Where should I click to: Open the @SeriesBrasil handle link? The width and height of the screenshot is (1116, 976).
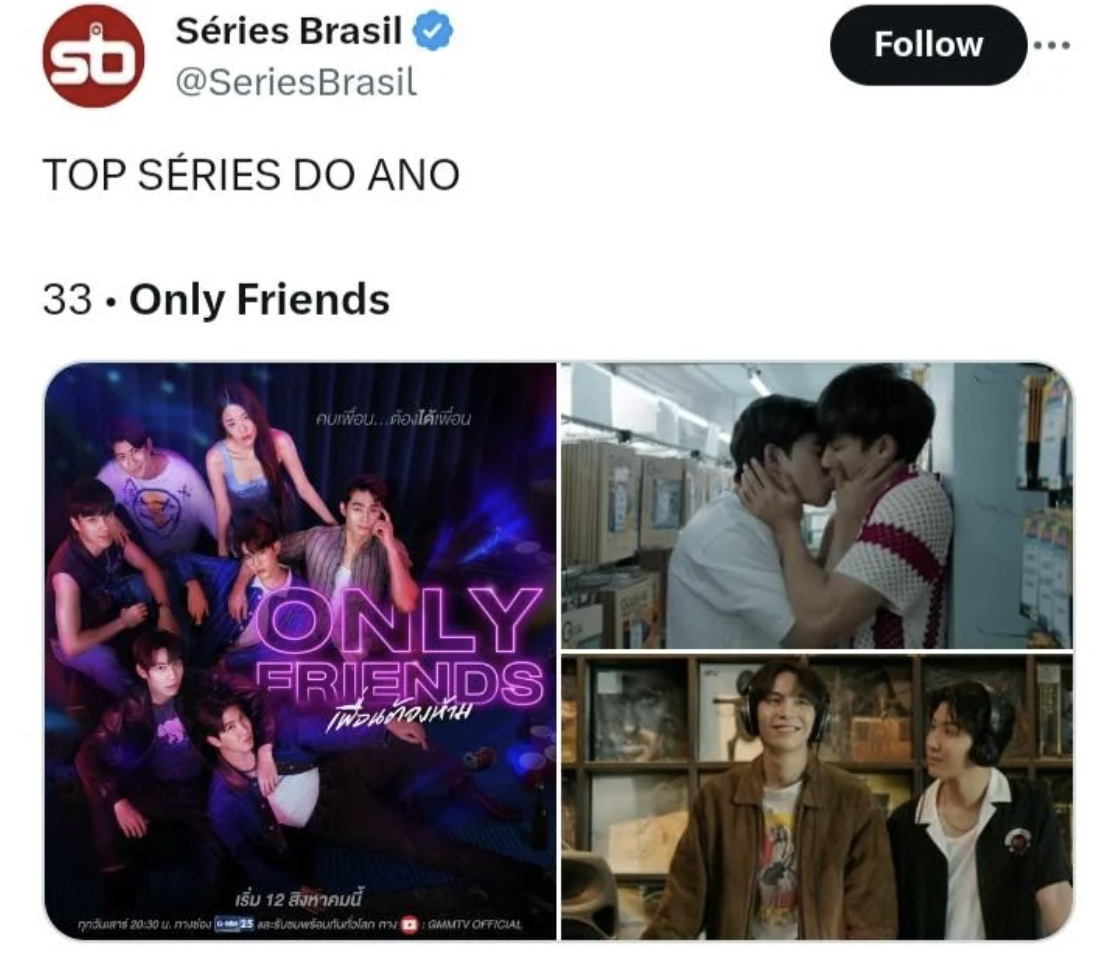[x=296, y=81]
